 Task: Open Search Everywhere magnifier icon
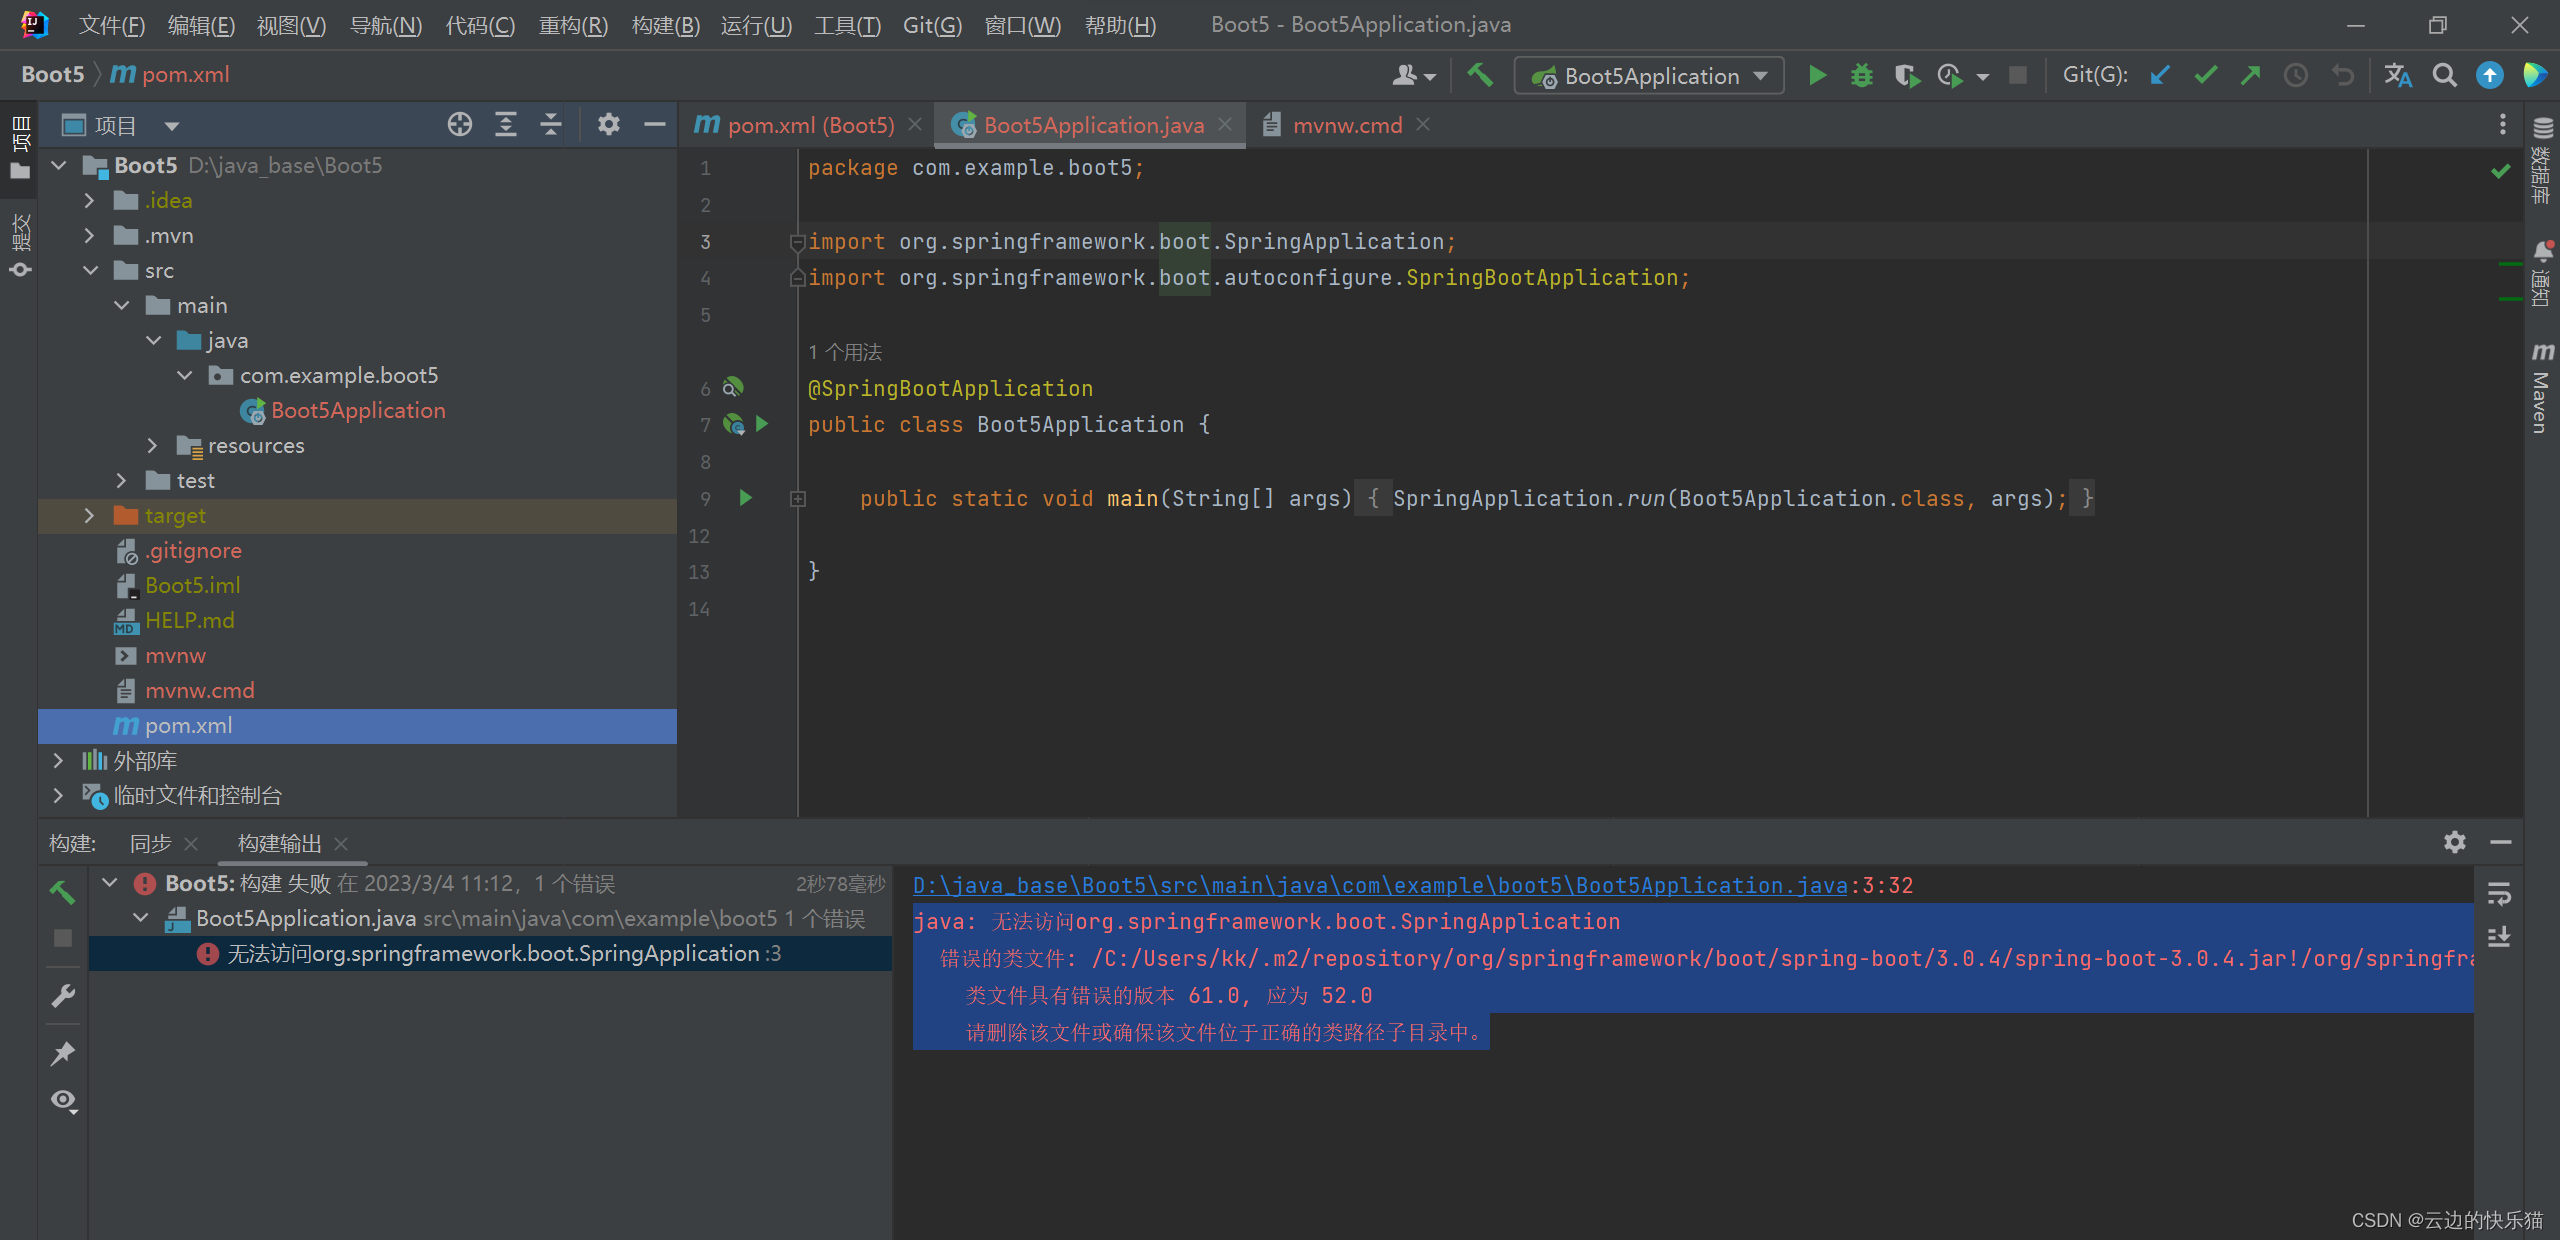pyautogui.click(x=2444, y=76)
